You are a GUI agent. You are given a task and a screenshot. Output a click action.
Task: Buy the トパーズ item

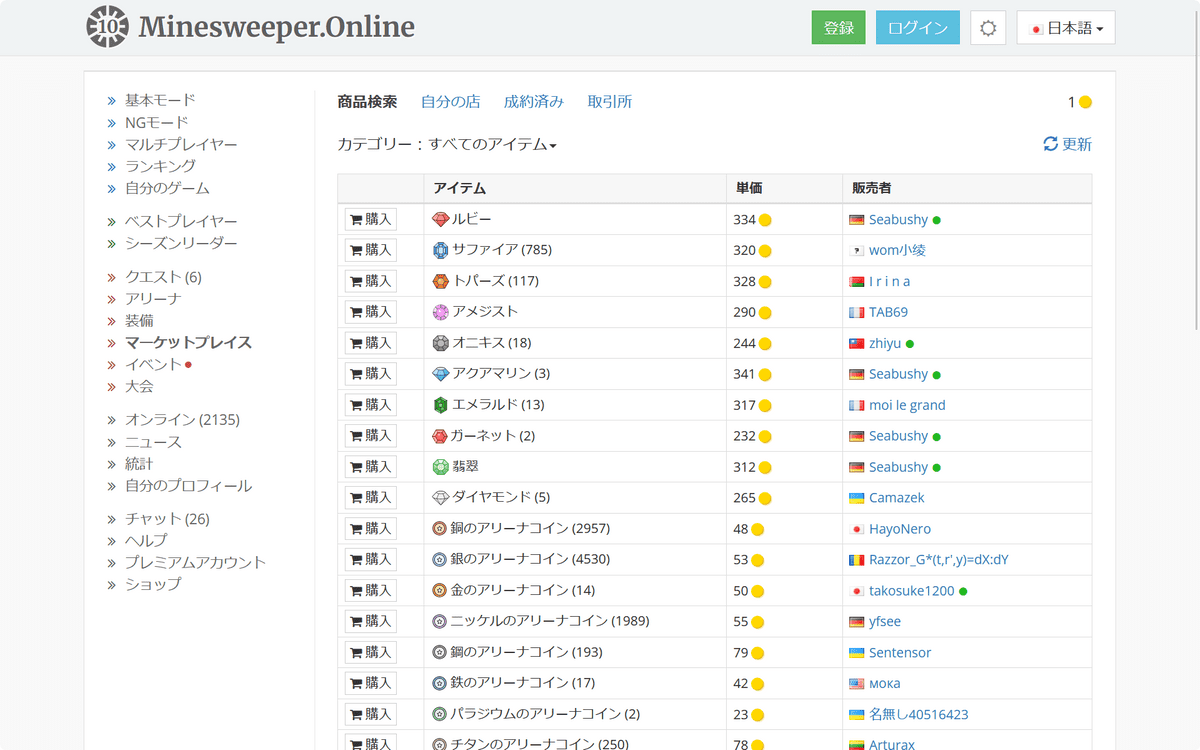click(x=370, y=281)
